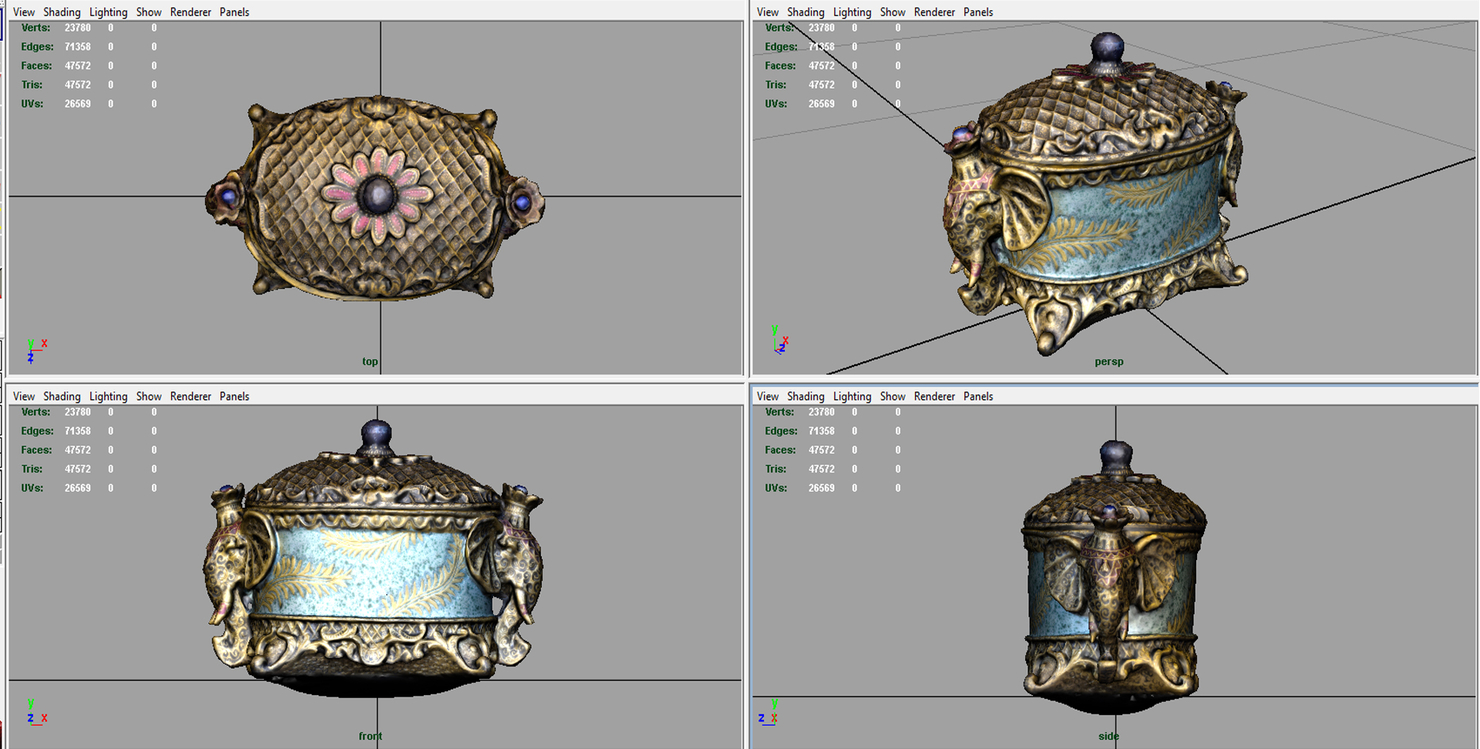Click the Edges count readout in the persp viewport
This screenshot has height=749, width=1480.
[x=820, y=46]
